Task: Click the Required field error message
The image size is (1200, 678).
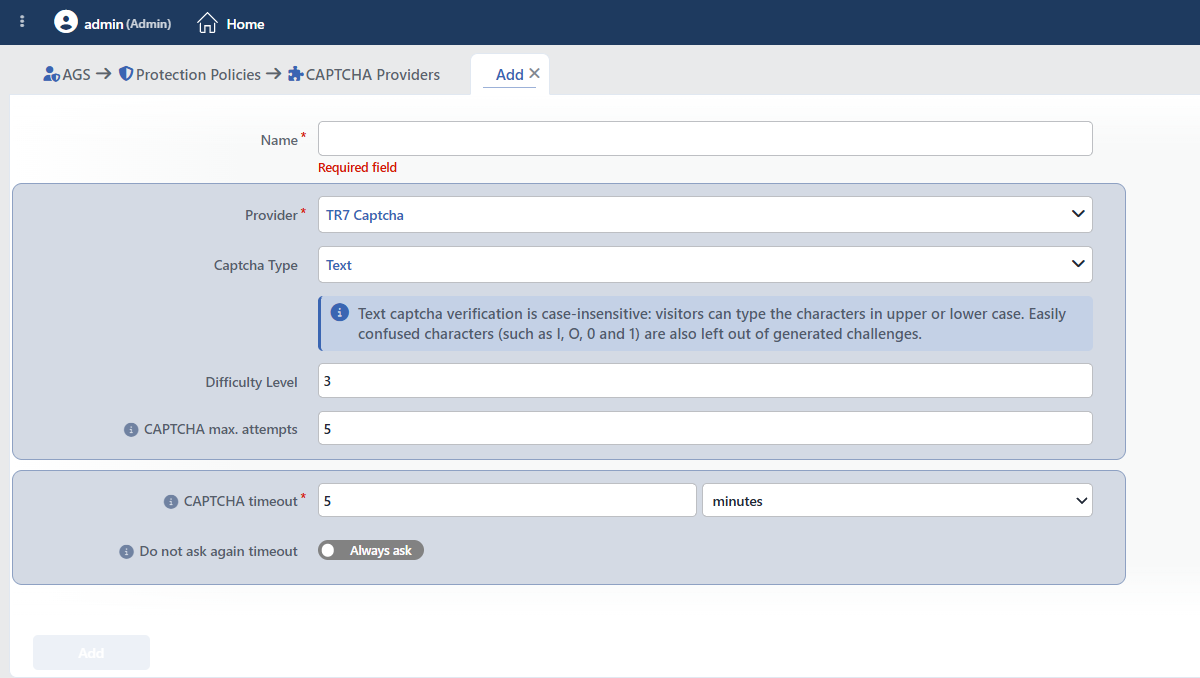Action: (357, 168)
